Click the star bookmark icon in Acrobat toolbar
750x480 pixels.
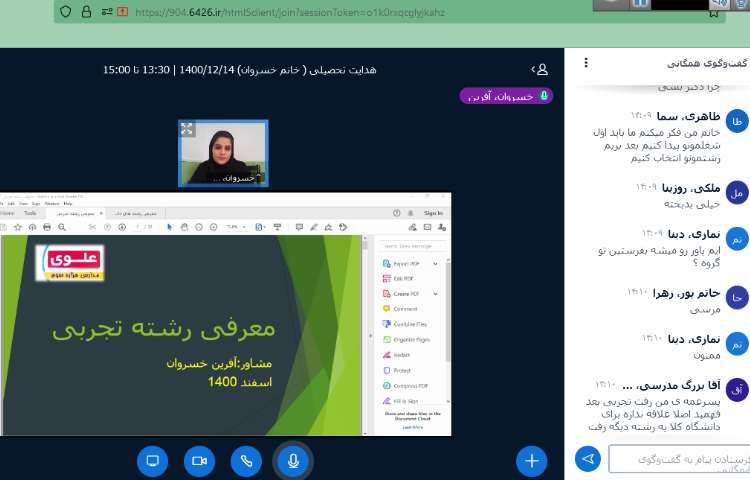[x=18, y=227]
